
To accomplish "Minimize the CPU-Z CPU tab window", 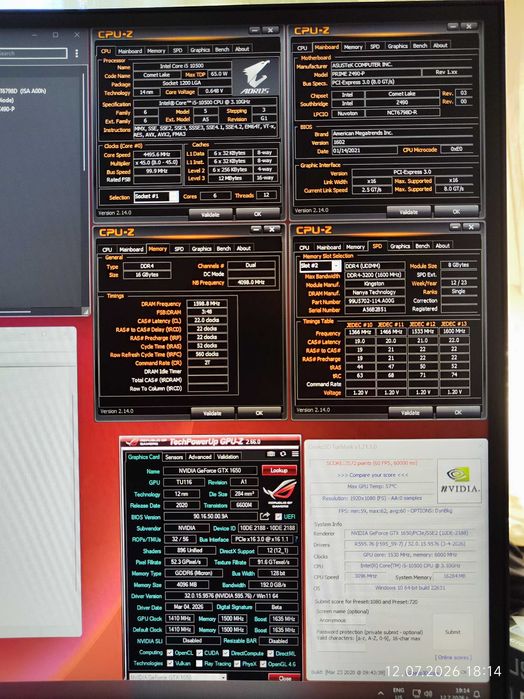I will pyautogui.click(x=254, y=30).
